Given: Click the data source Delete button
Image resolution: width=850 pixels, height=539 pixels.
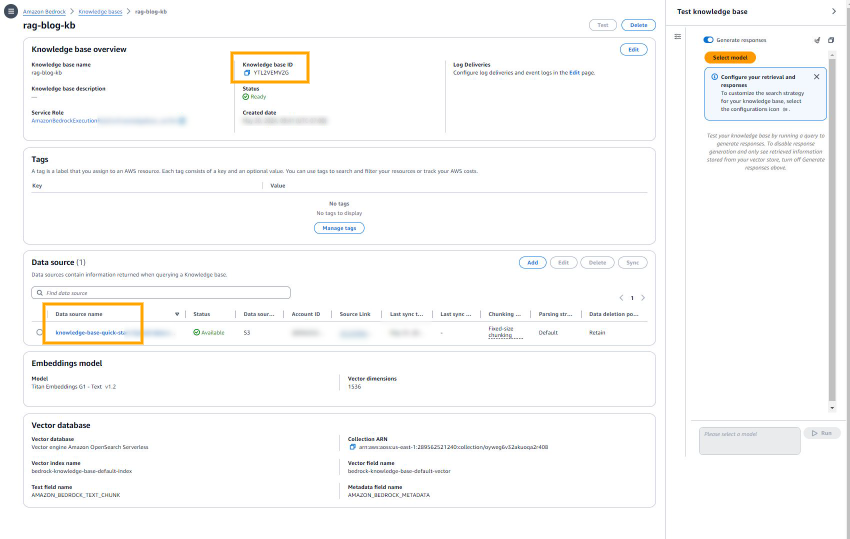Looking at the screenshot, I should coord(597,263).
